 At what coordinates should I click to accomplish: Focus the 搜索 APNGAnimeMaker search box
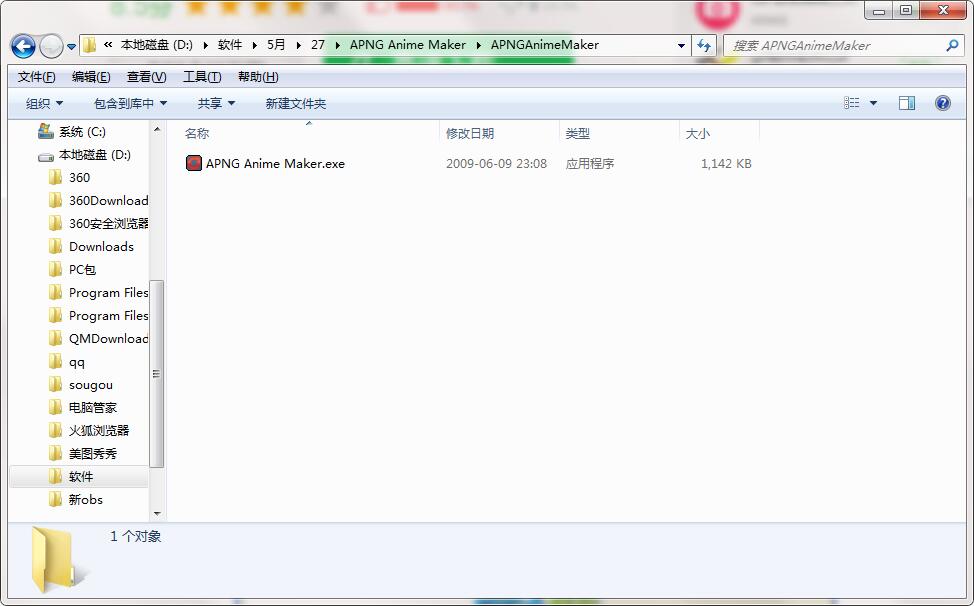pos(844,45)
